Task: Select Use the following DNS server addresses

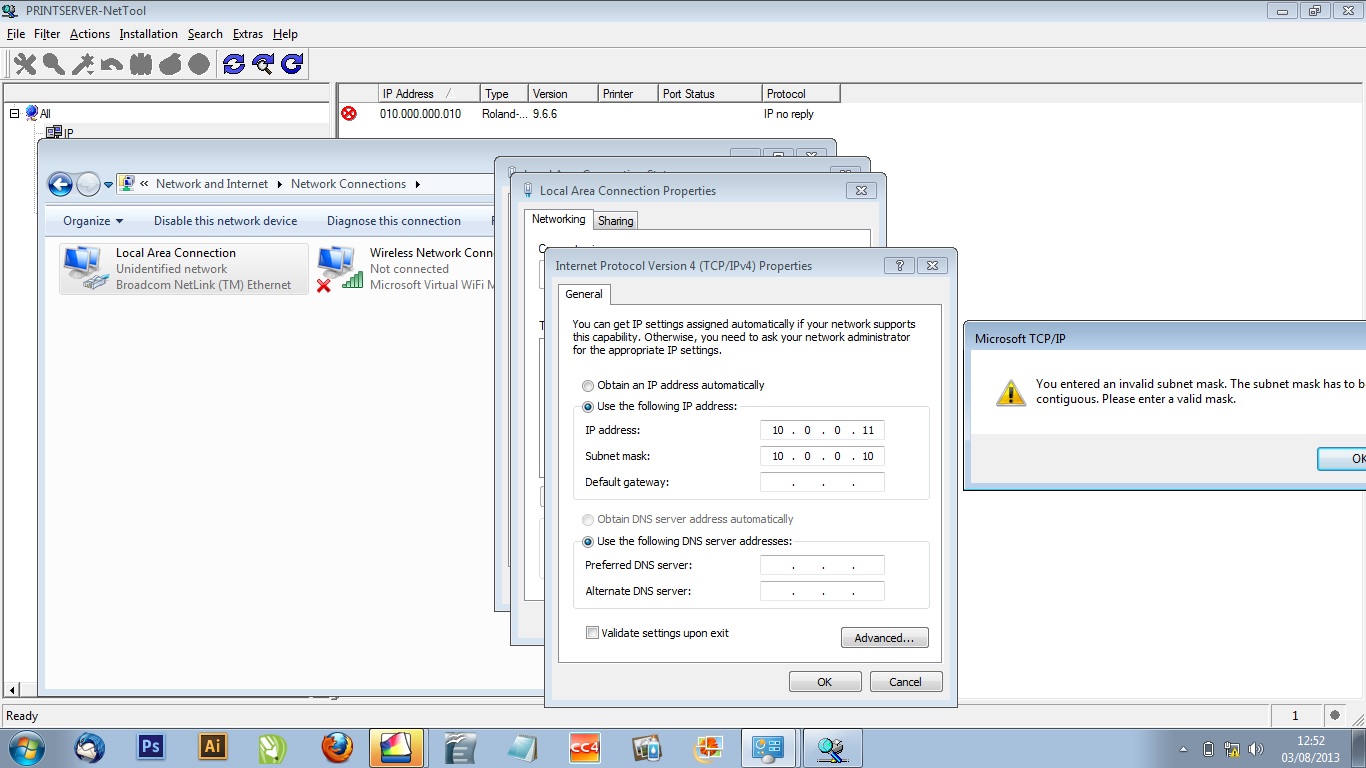Action: pyautogui.click(x=588, y=541)
